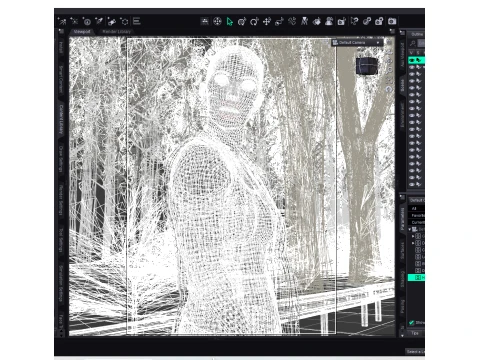Select the Translate four-arrow move tool
Screen dimensions: 480x360
pyautogui.click(x=267, y=22)
